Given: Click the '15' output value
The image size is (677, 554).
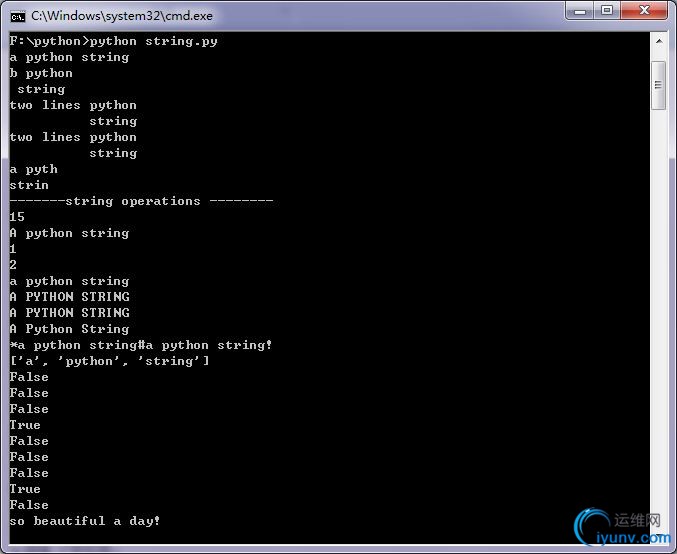Looking at the screenshot, I should tap(17, 217).
